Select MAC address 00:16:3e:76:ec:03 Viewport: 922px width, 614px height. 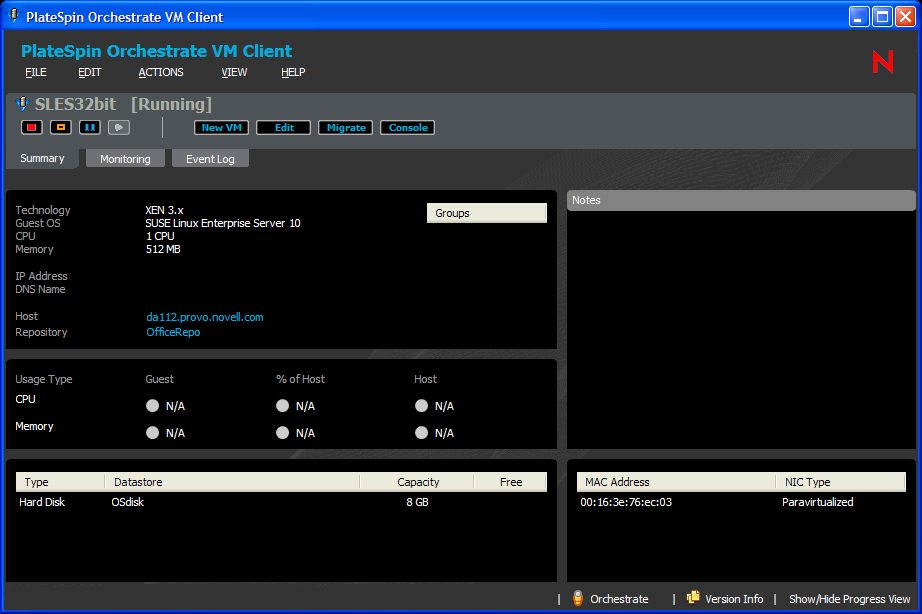(x=626, y=502)
